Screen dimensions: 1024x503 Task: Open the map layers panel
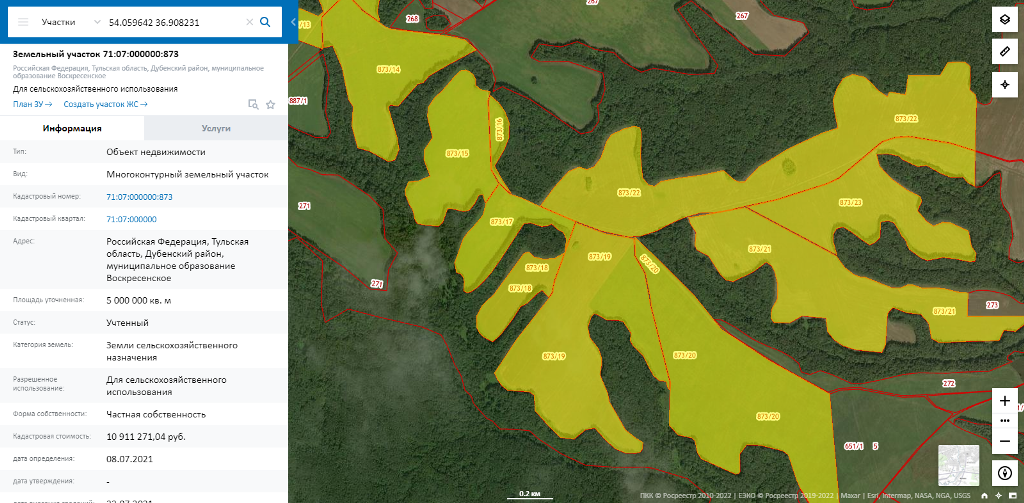1005,20
